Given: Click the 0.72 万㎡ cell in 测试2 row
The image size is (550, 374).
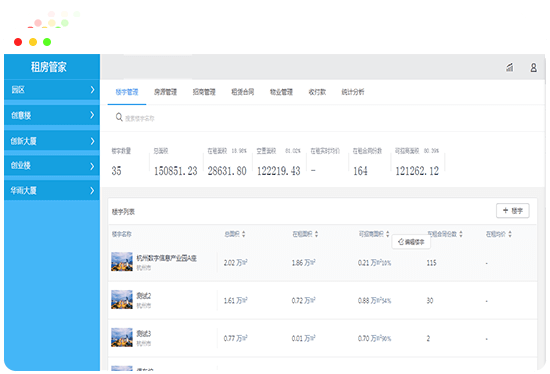Looking at the screenshot, I should (x=304, y=301).
